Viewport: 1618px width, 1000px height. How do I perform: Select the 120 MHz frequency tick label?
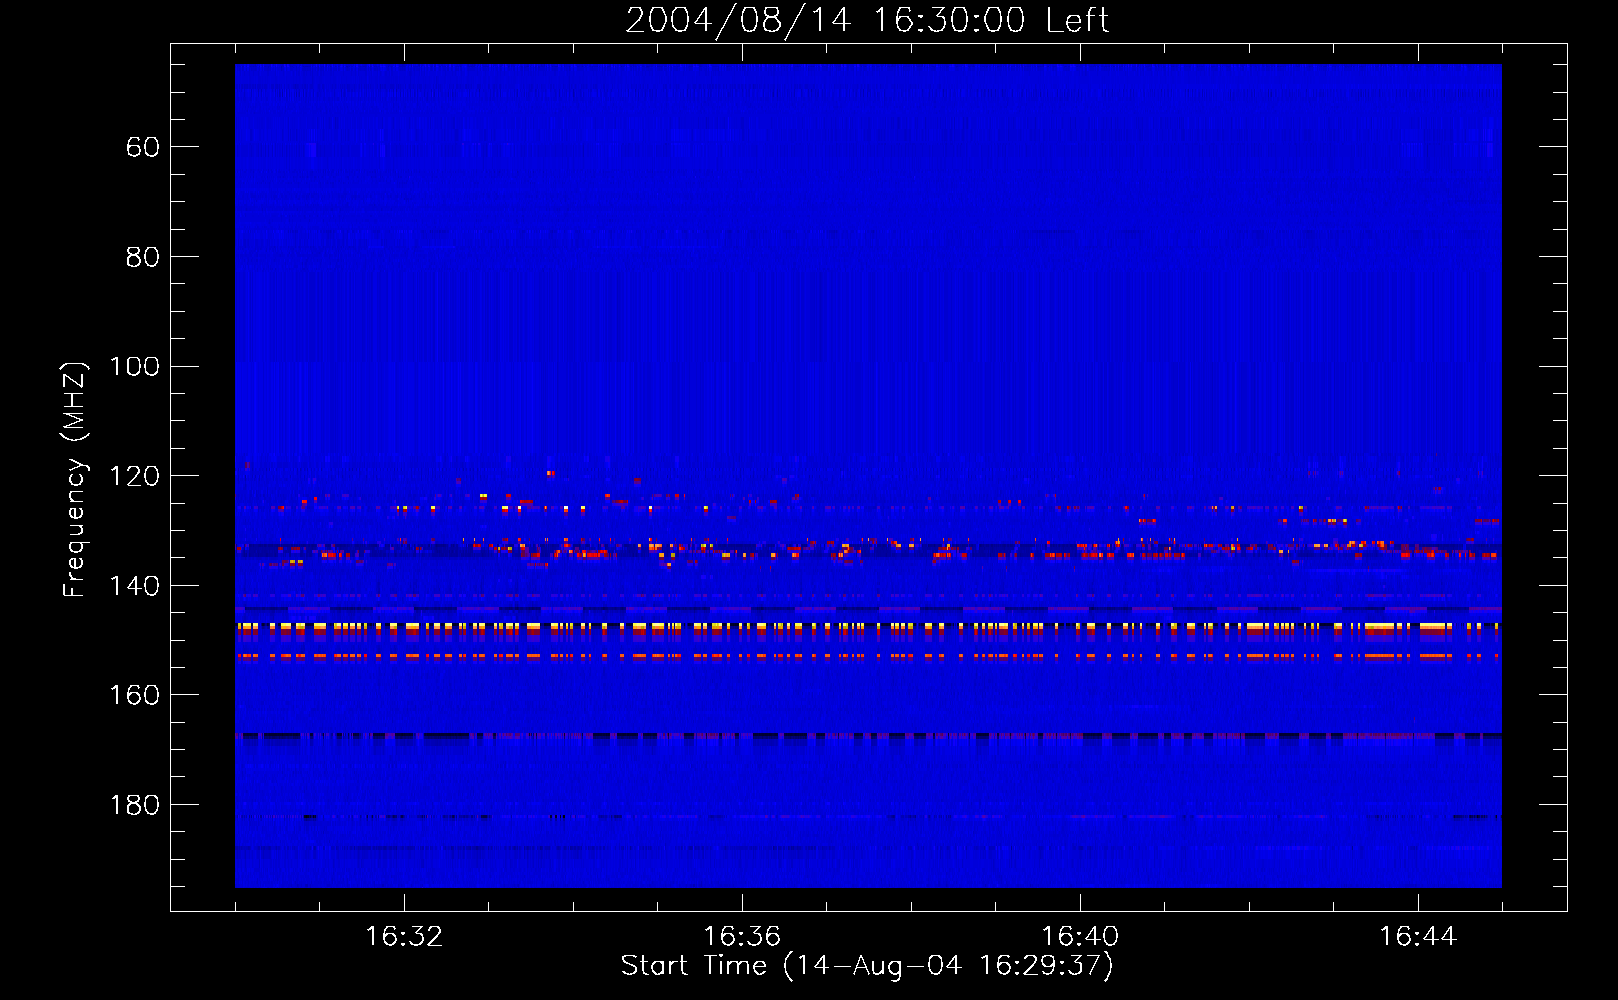point(134,476)
